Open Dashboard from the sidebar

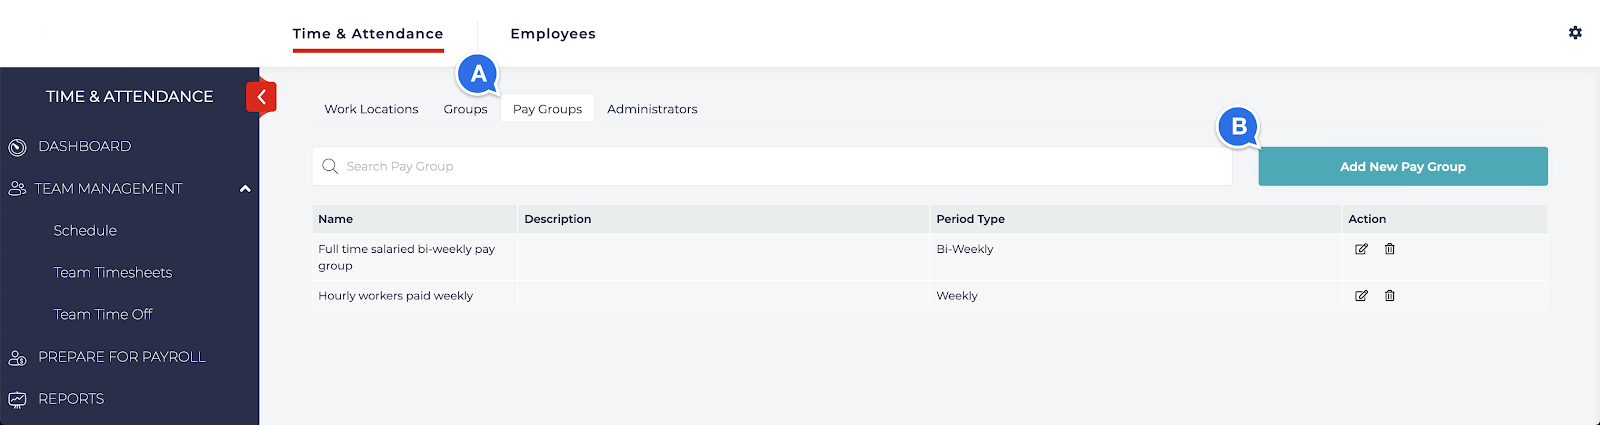coord(84,147)
